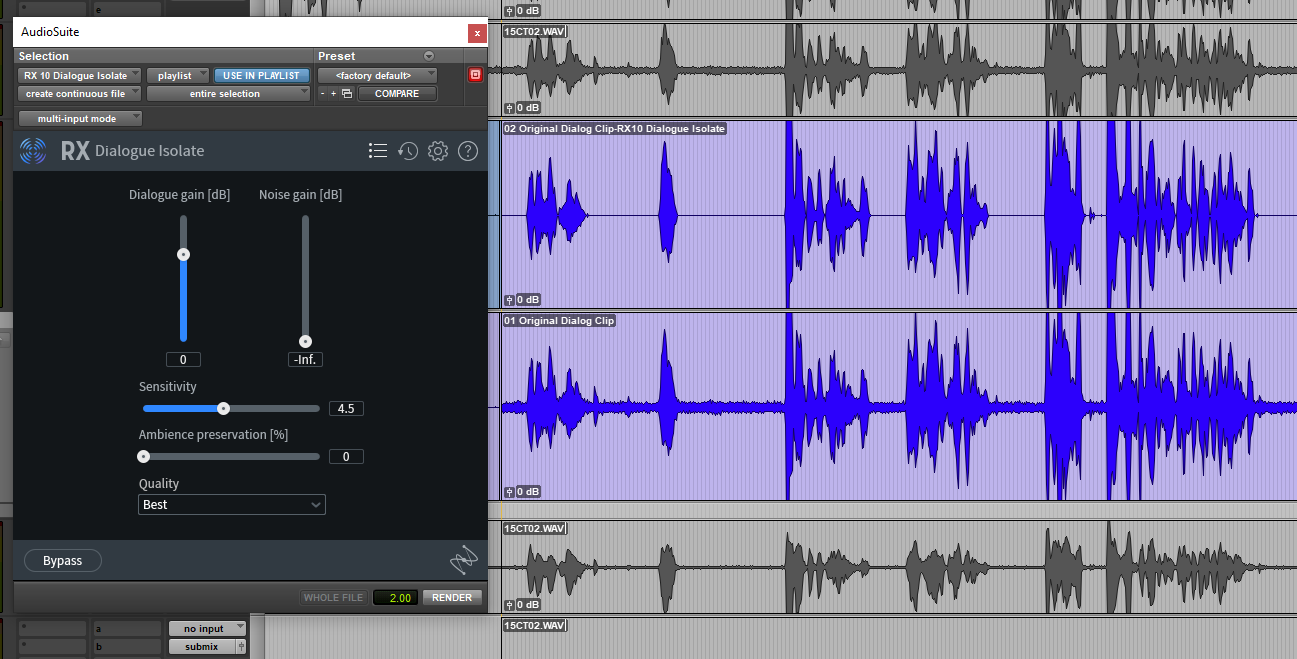Viewport: 1297px width, 659px height.
Task: Open RX 10 Dialogue Isolate plug-in selector
Action: 80,75
